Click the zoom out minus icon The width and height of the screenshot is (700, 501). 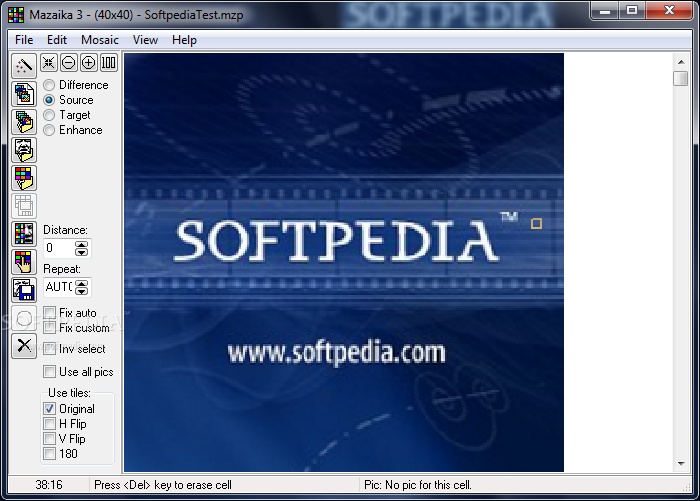[x=69, y=63]
